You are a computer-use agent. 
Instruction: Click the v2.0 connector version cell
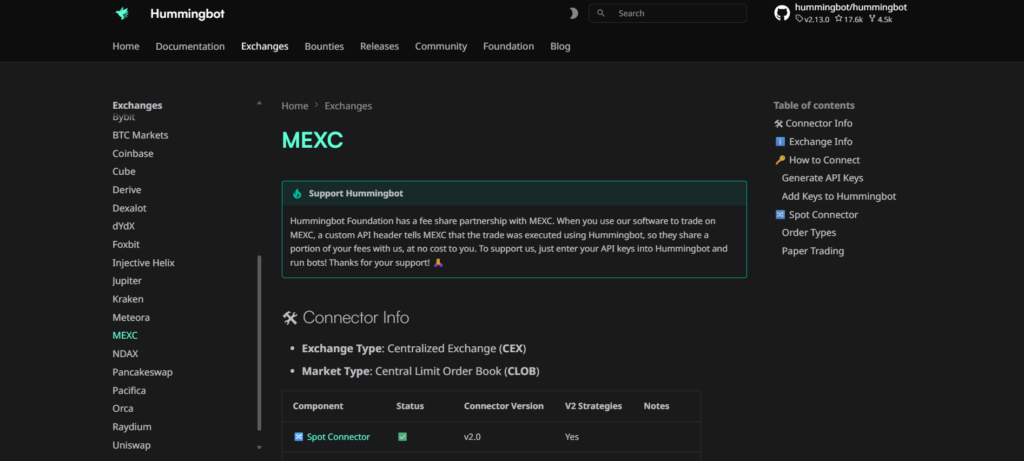[x=472, y=437]
